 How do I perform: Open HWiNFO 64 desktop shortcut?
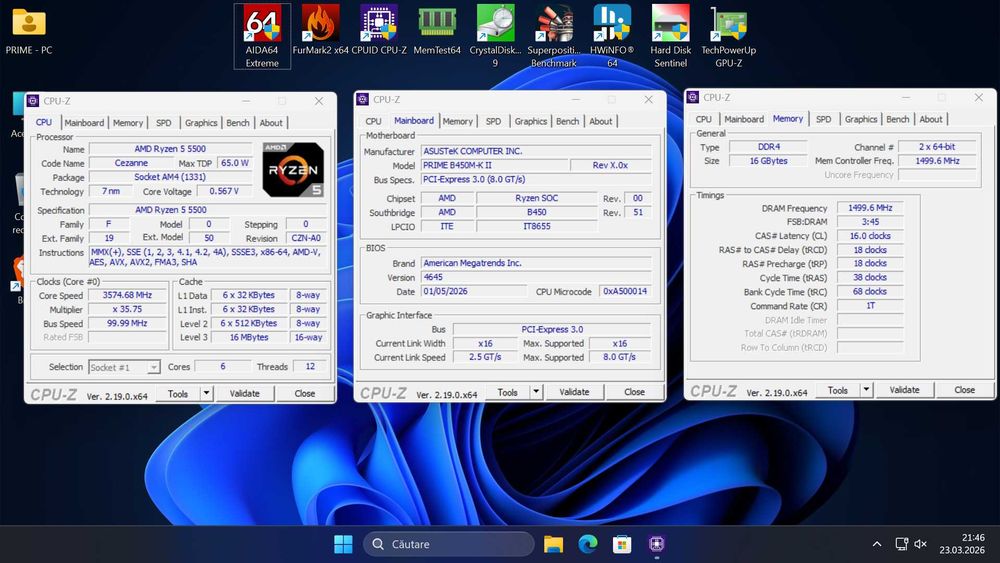pyautogui.click(x=612, y=36)
